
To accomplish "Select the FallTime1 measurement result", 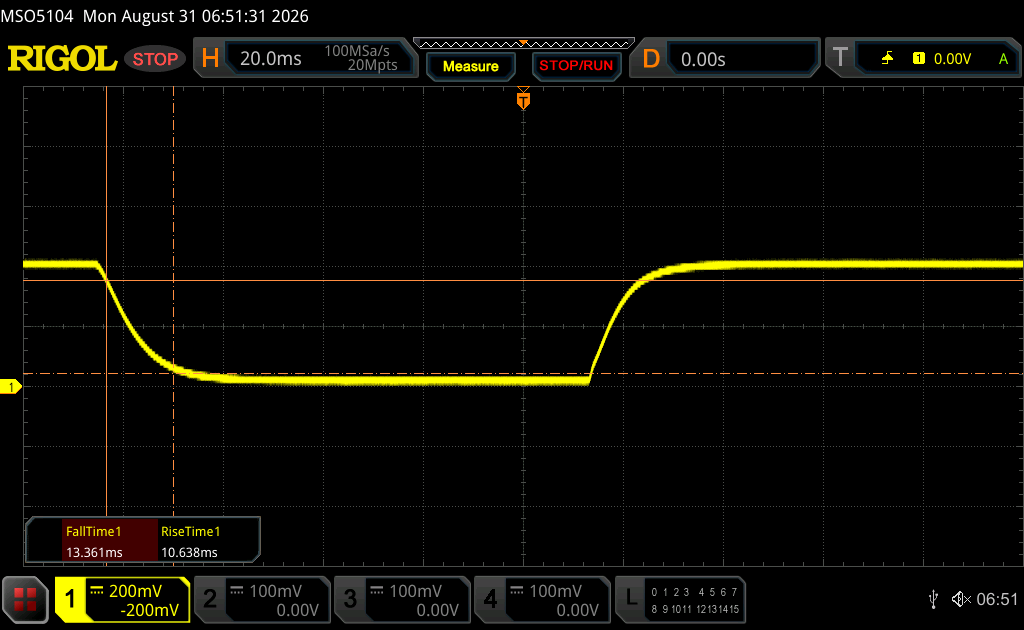I will [x=110, y=541].
